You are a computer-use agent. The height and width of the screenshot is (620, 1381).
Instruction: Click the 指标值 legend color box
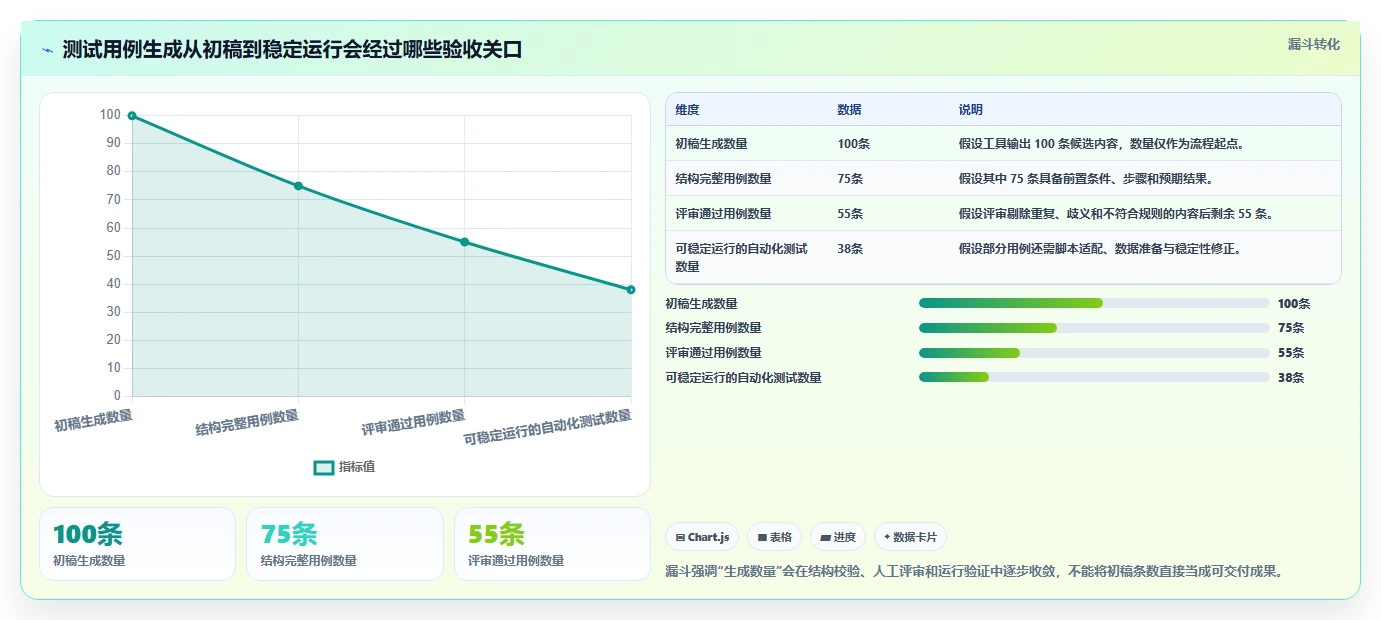click(324, 467)
